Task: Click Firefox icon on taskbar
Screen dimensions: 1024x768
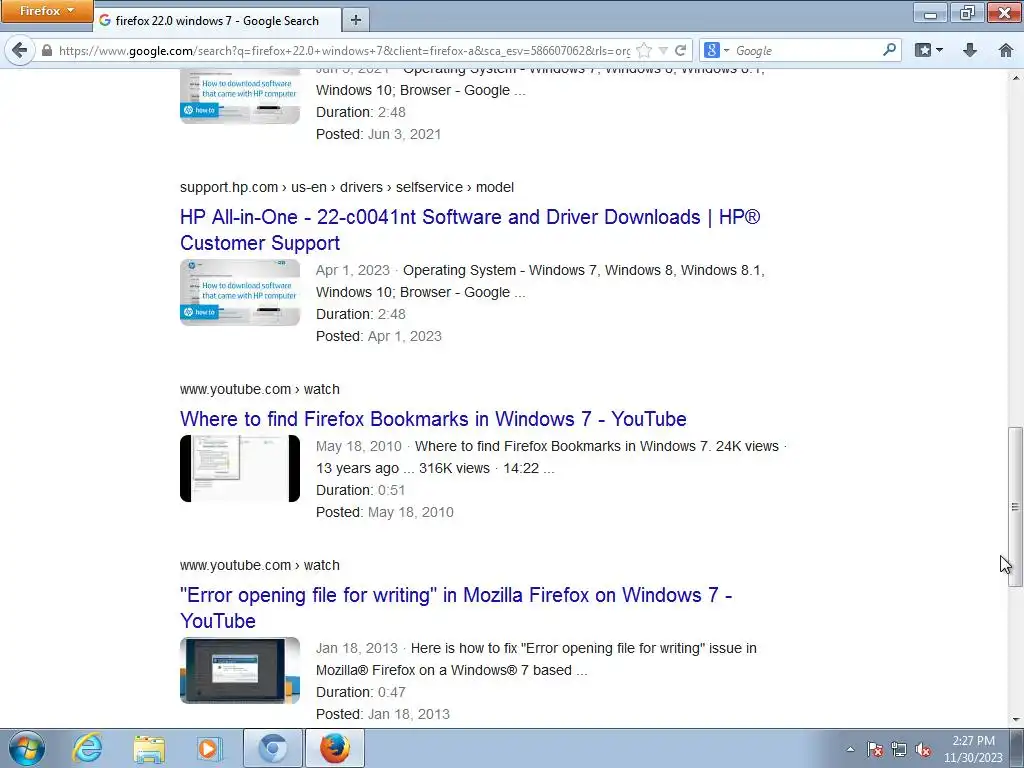Action: click(x=334, y=748)
